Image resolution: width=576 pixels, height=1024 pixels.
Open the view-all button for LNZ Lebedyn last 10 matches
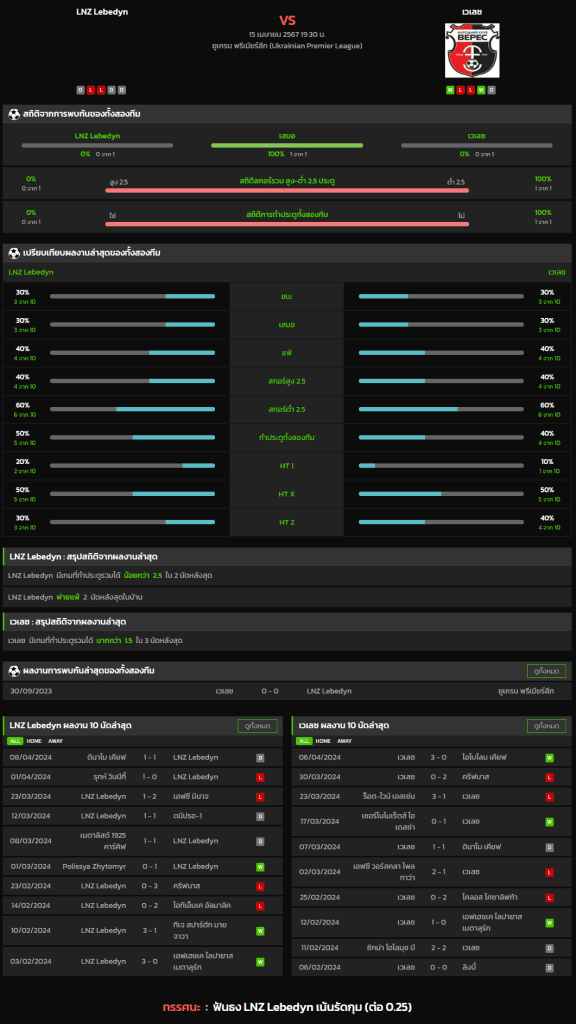pos(257,726)
